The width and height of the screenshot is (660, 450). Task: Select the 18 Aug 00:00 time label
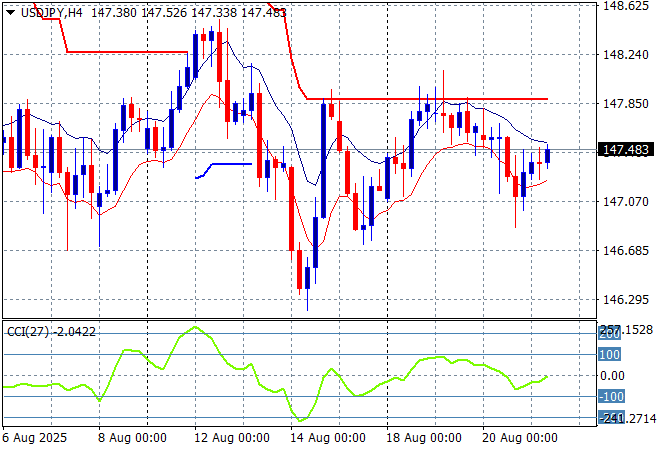click(x=424, y=438)
